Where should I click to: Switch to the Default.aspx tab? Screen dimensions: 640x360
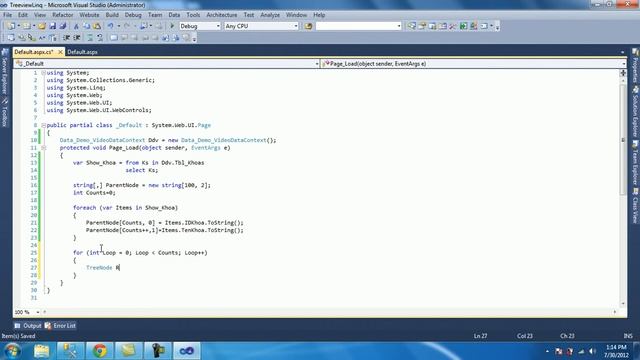[x=82, y=52]
